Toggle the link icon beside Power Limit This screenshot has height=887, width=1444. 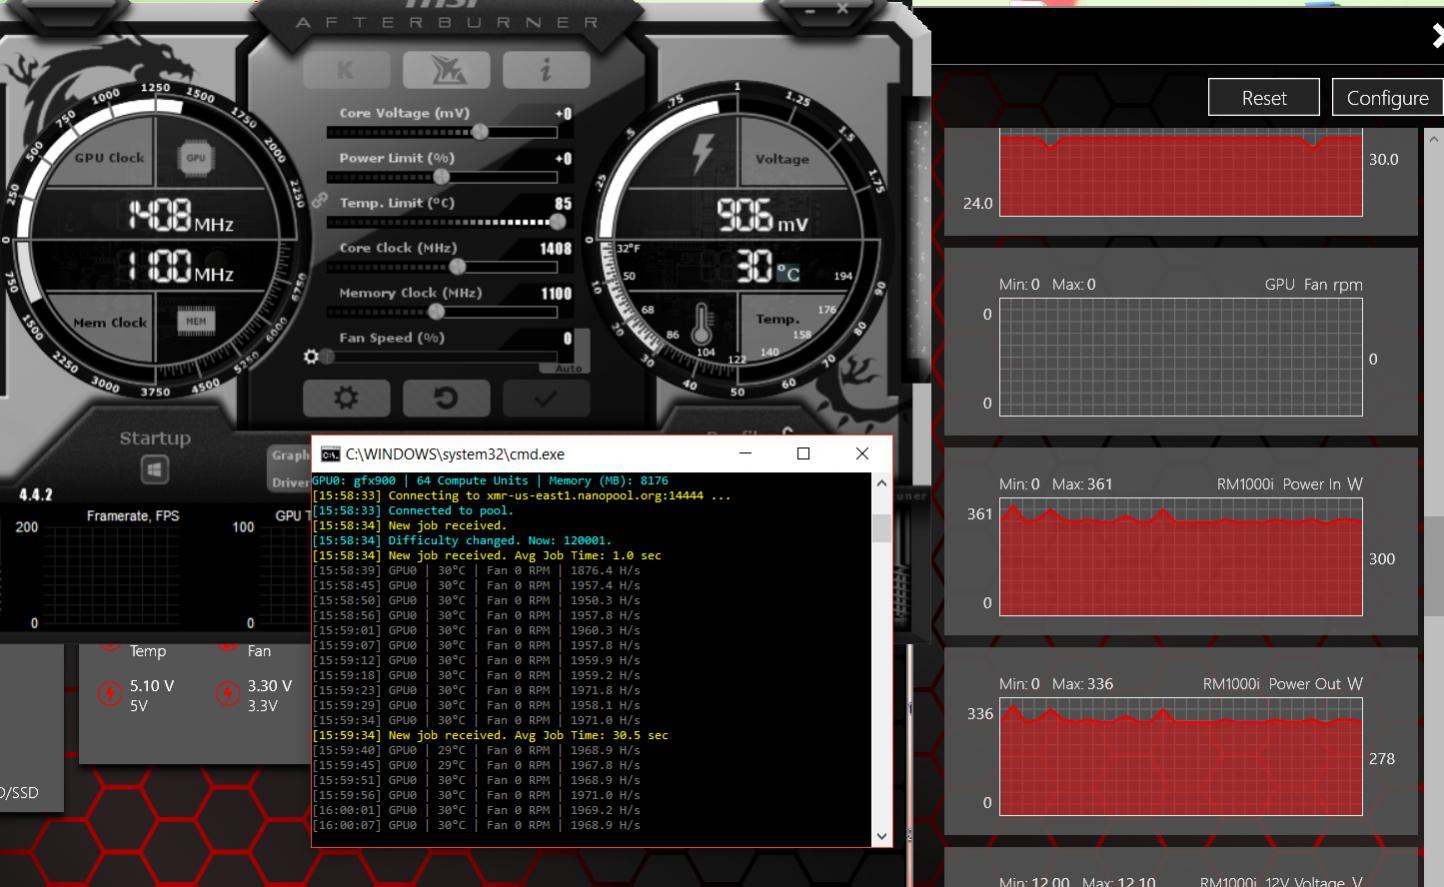(x=319, y=200)
